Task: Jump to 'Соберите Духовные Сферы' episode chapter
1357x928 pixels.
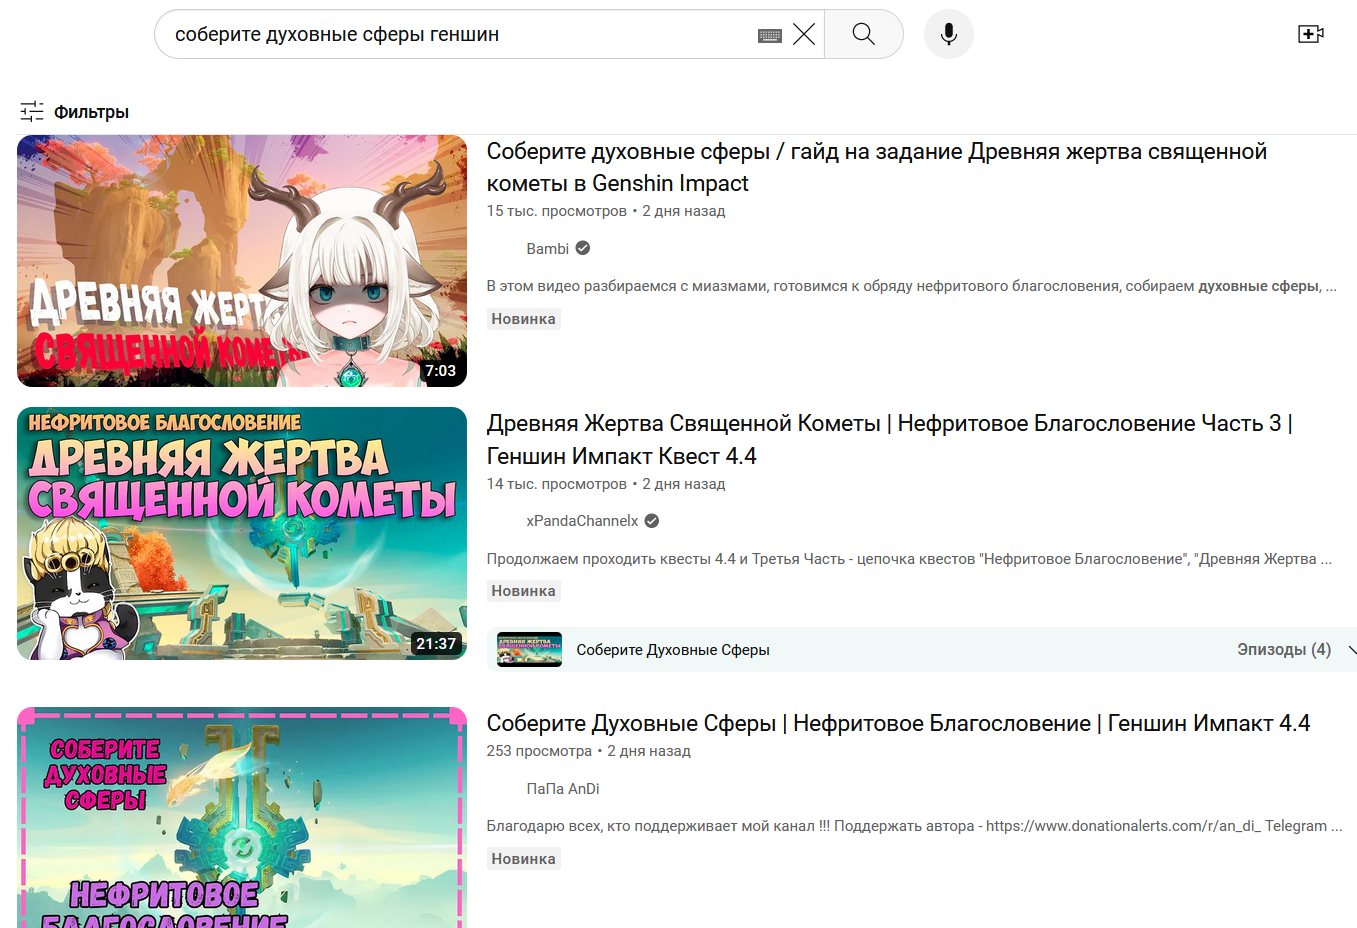Action: (x=673, y=650)
